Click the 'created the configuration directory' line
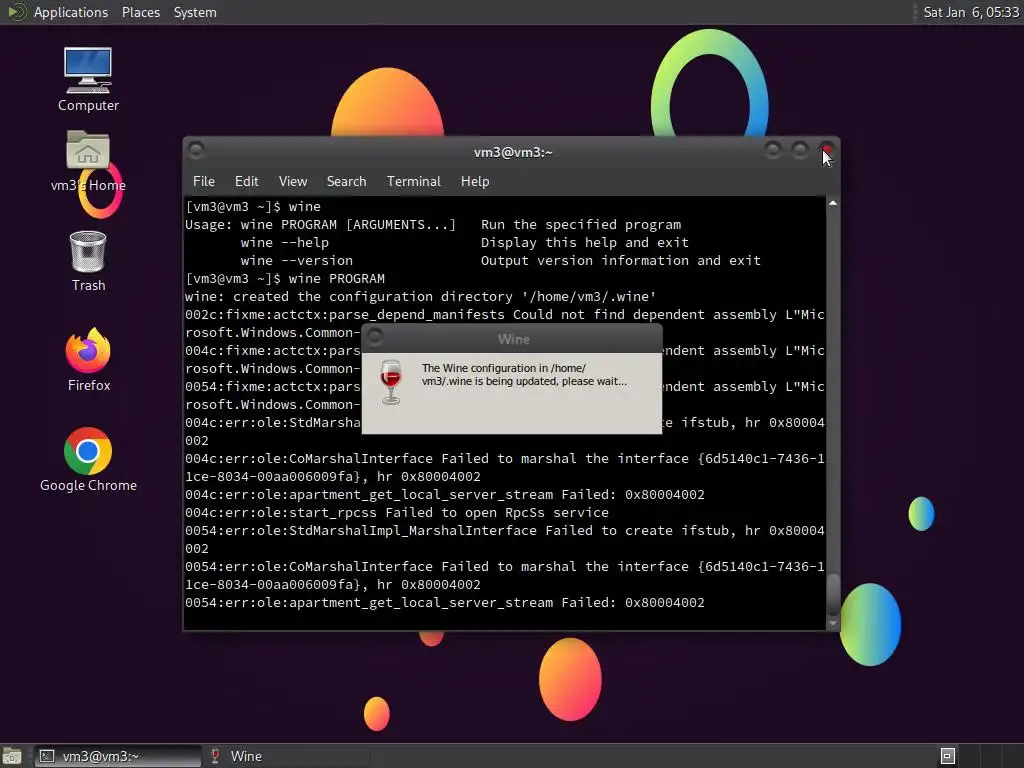This screenshot has width=1024, height=768. pos(420,296)
